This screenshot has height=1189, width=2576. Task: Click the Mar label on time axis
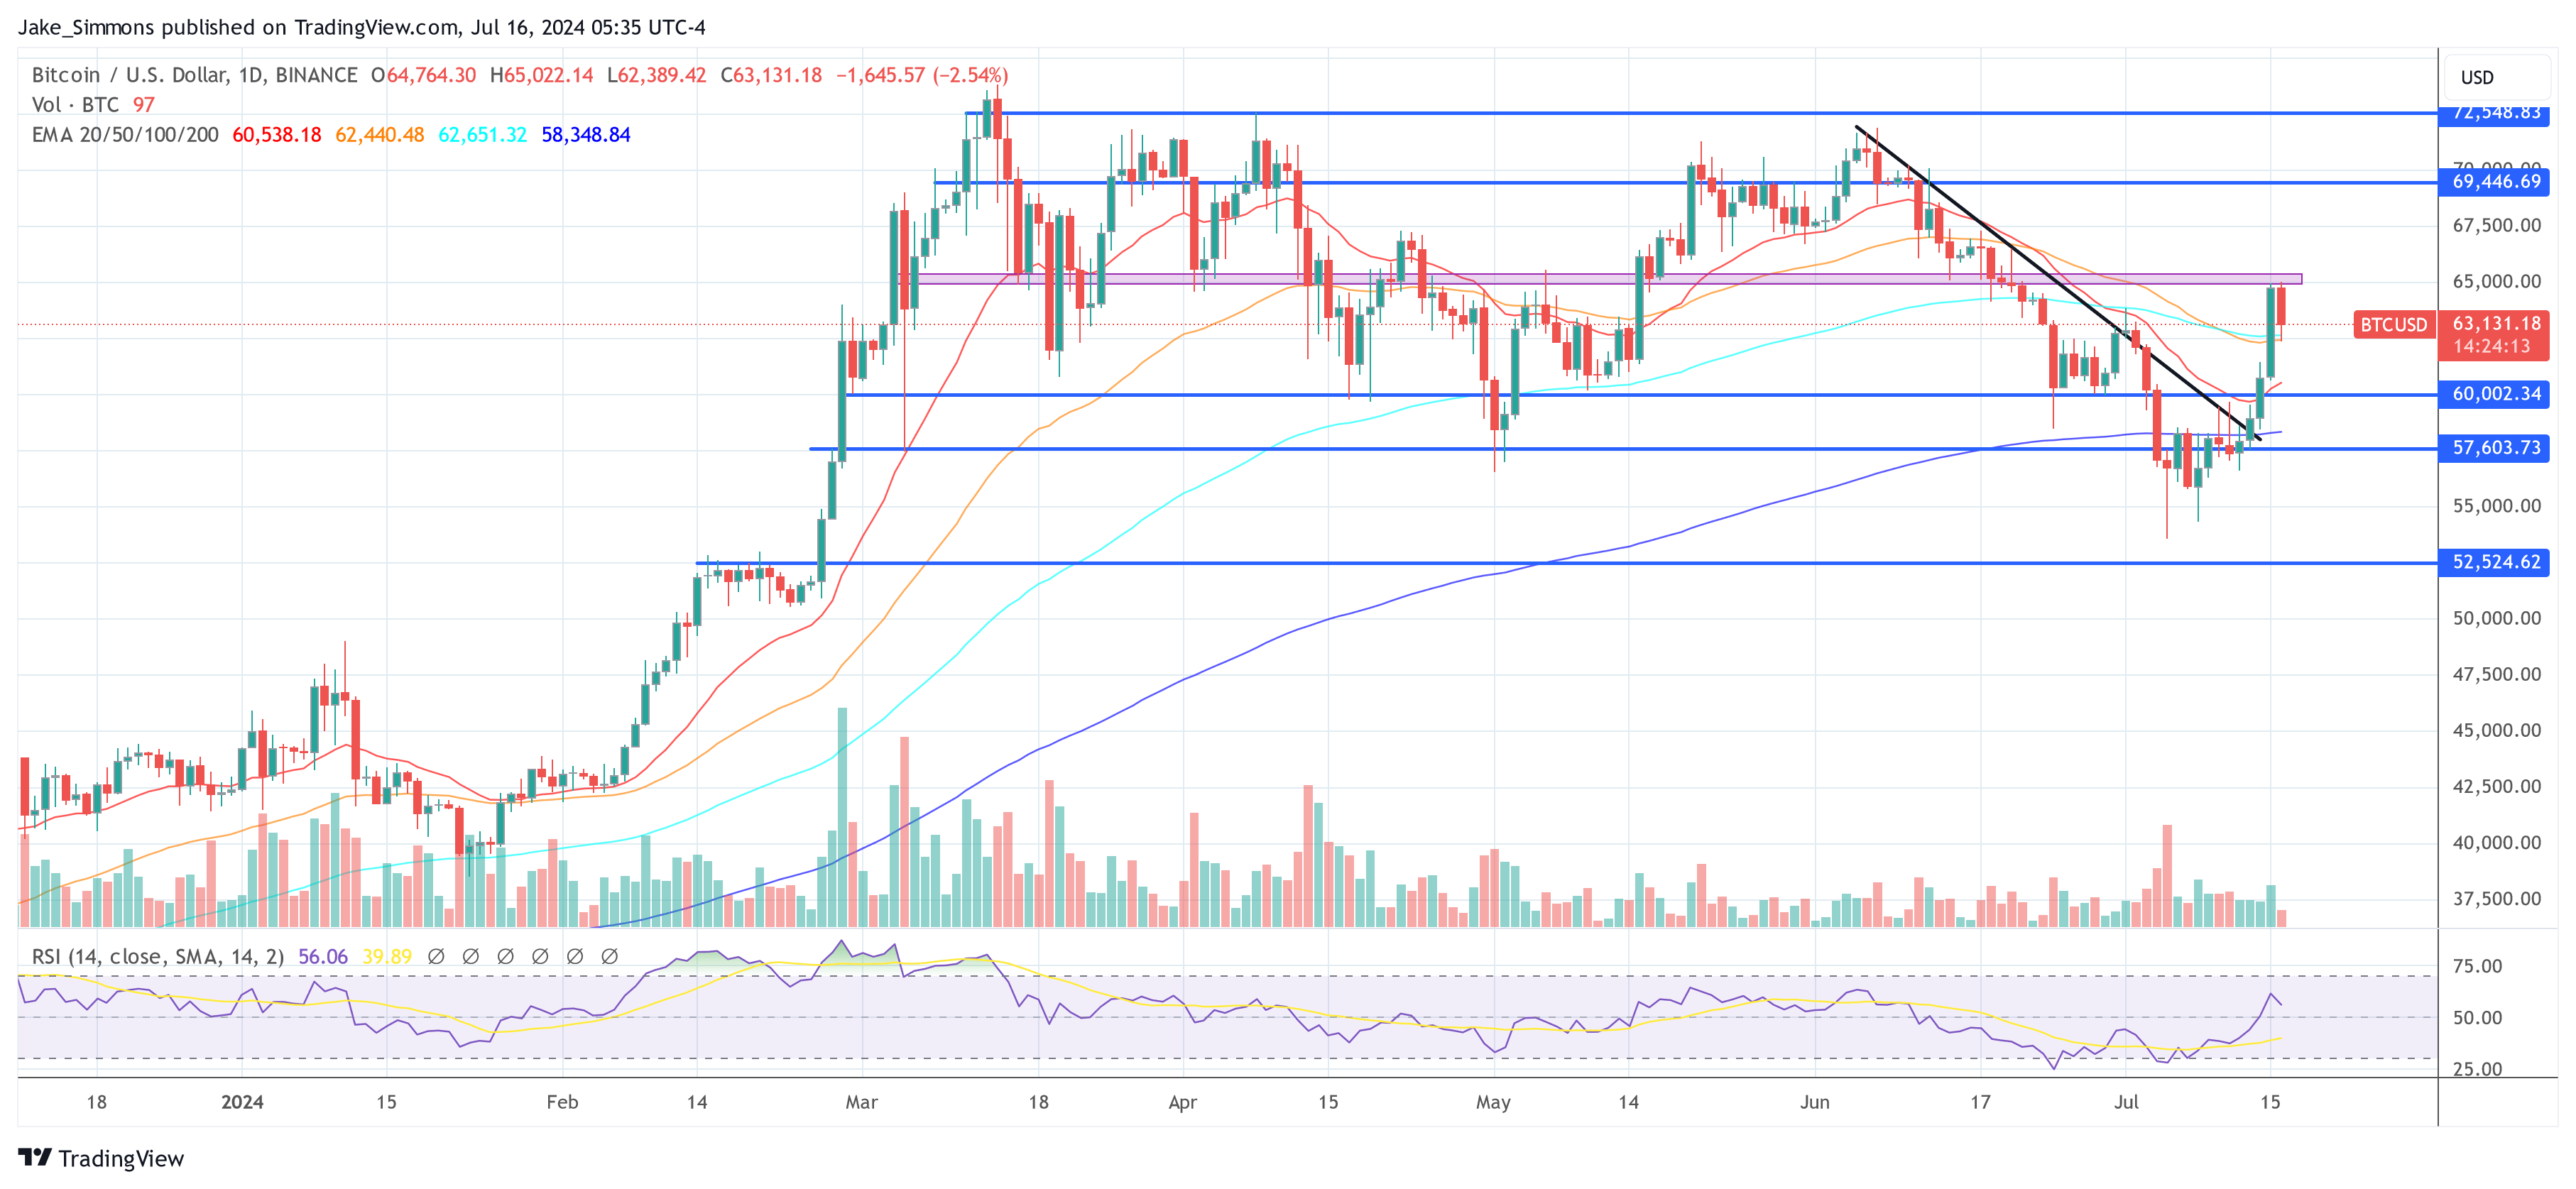861,1102
